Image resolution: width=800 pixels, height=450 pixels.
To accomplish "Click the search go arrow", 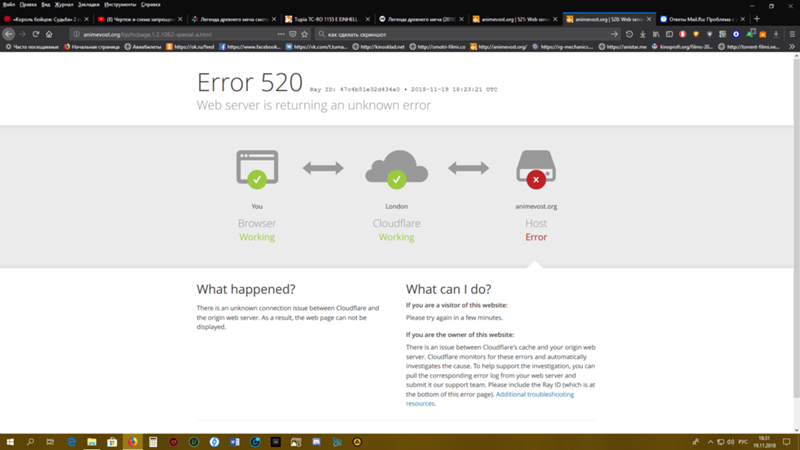I will point(614,34).
